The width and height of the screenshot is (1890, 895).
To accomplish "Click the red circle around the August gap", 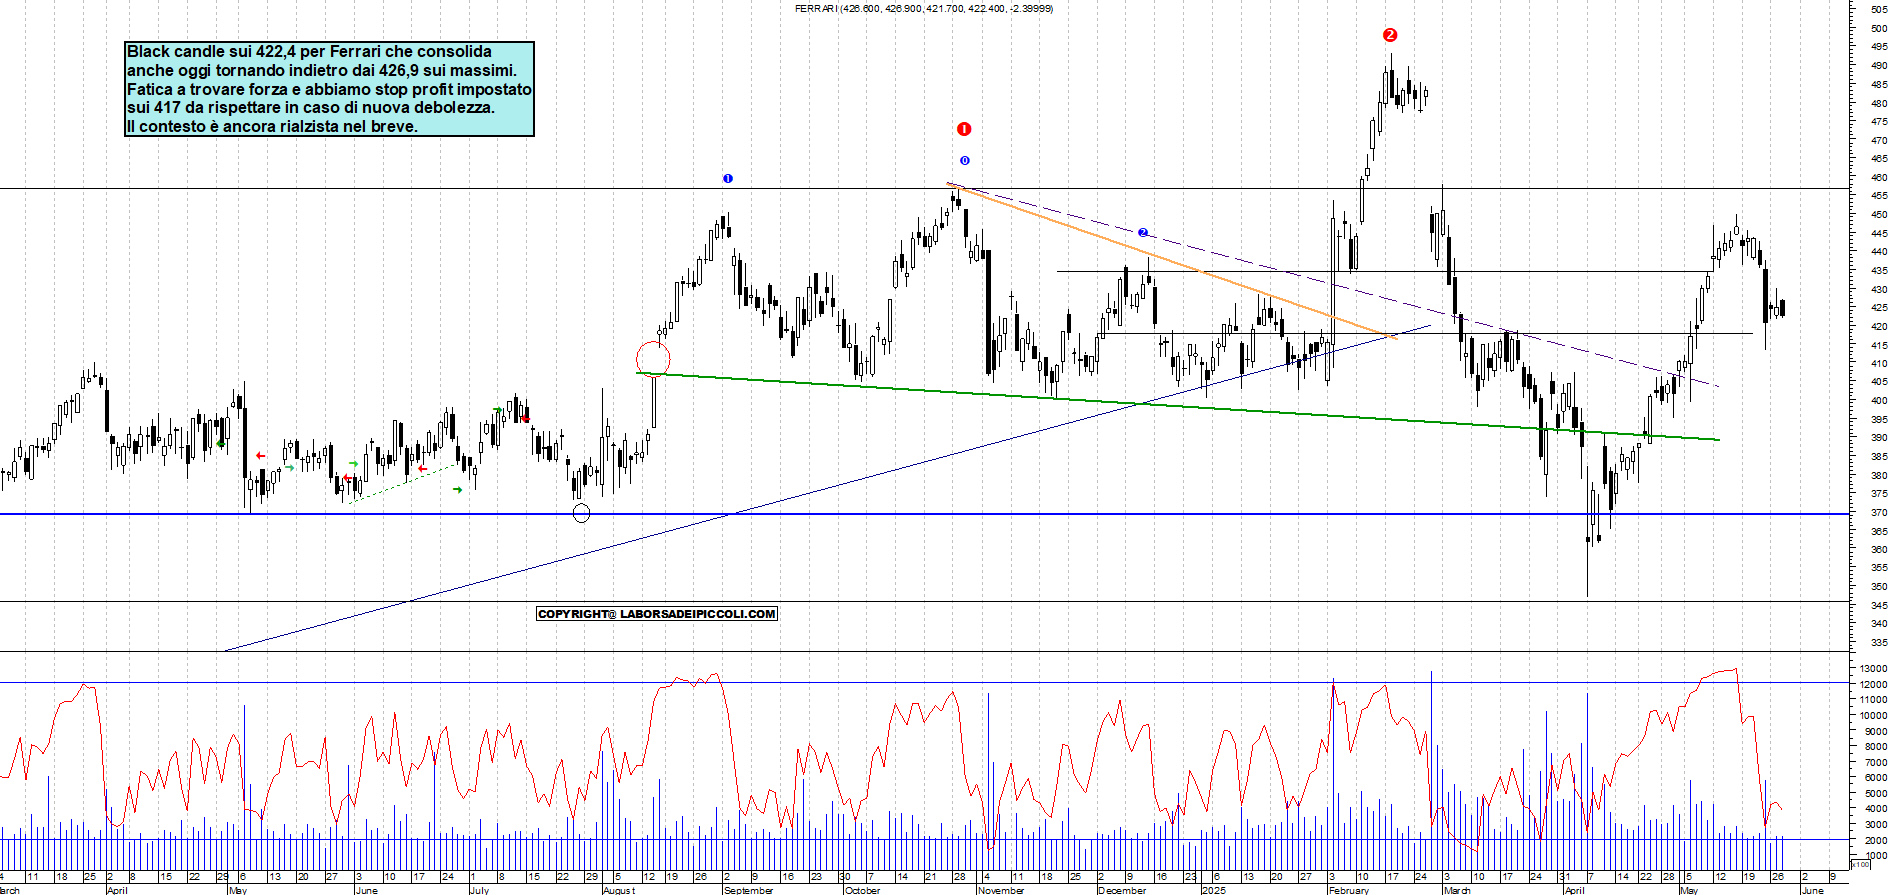I will 653,358.
